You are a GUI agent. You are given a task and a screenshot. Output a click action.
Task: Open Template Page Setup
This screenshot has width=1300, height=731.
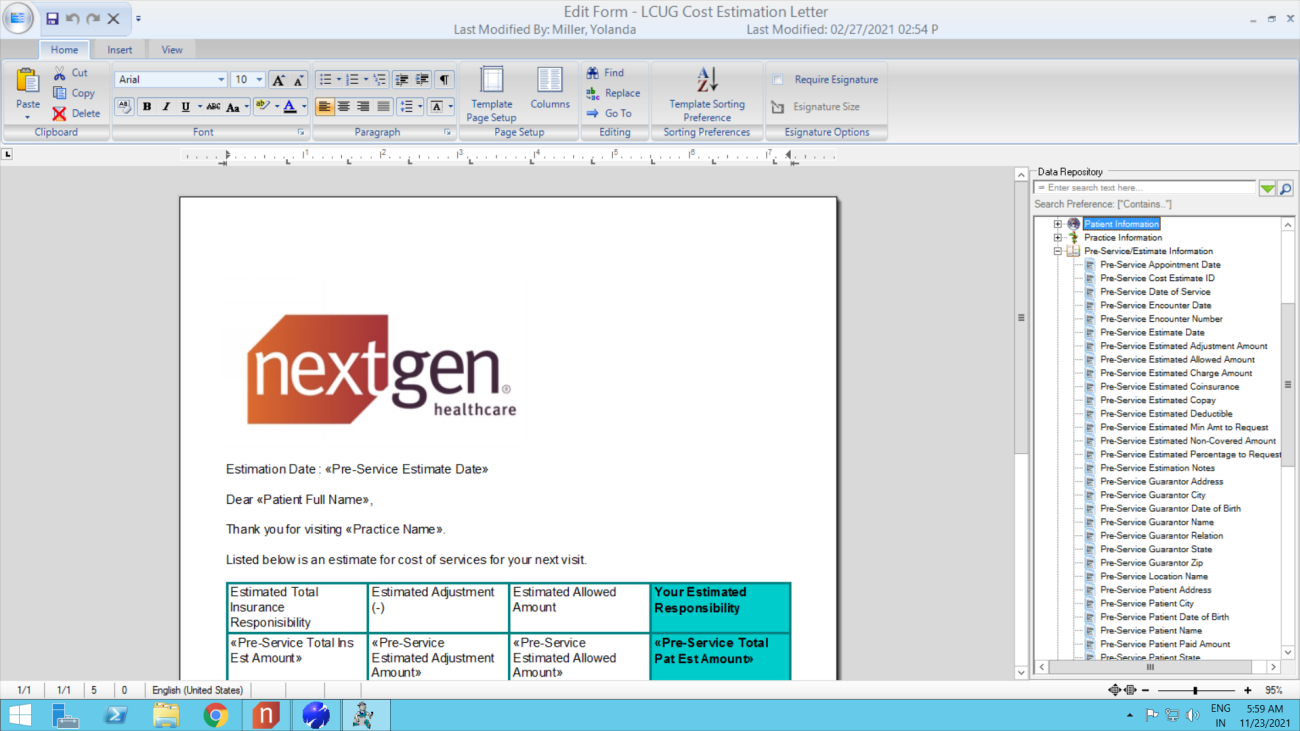click(491, 95)
